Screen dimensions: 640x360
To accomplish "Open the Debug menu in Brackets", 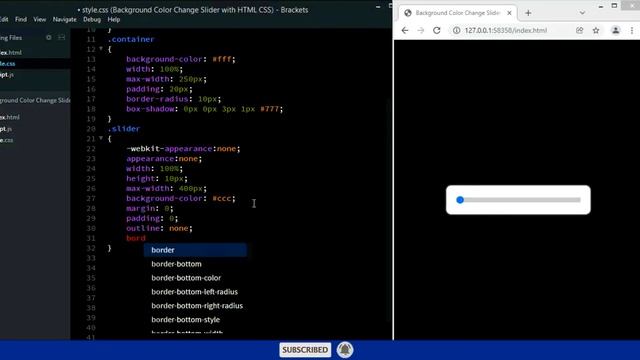I will [92, 19].
